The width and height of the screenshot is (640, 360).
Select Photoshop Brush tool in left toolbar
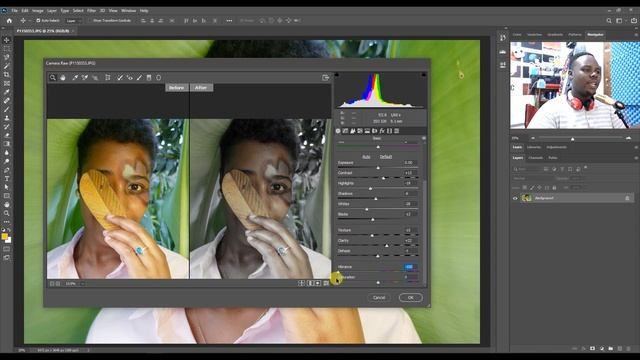pyautogui.click(x=7, y=109)
